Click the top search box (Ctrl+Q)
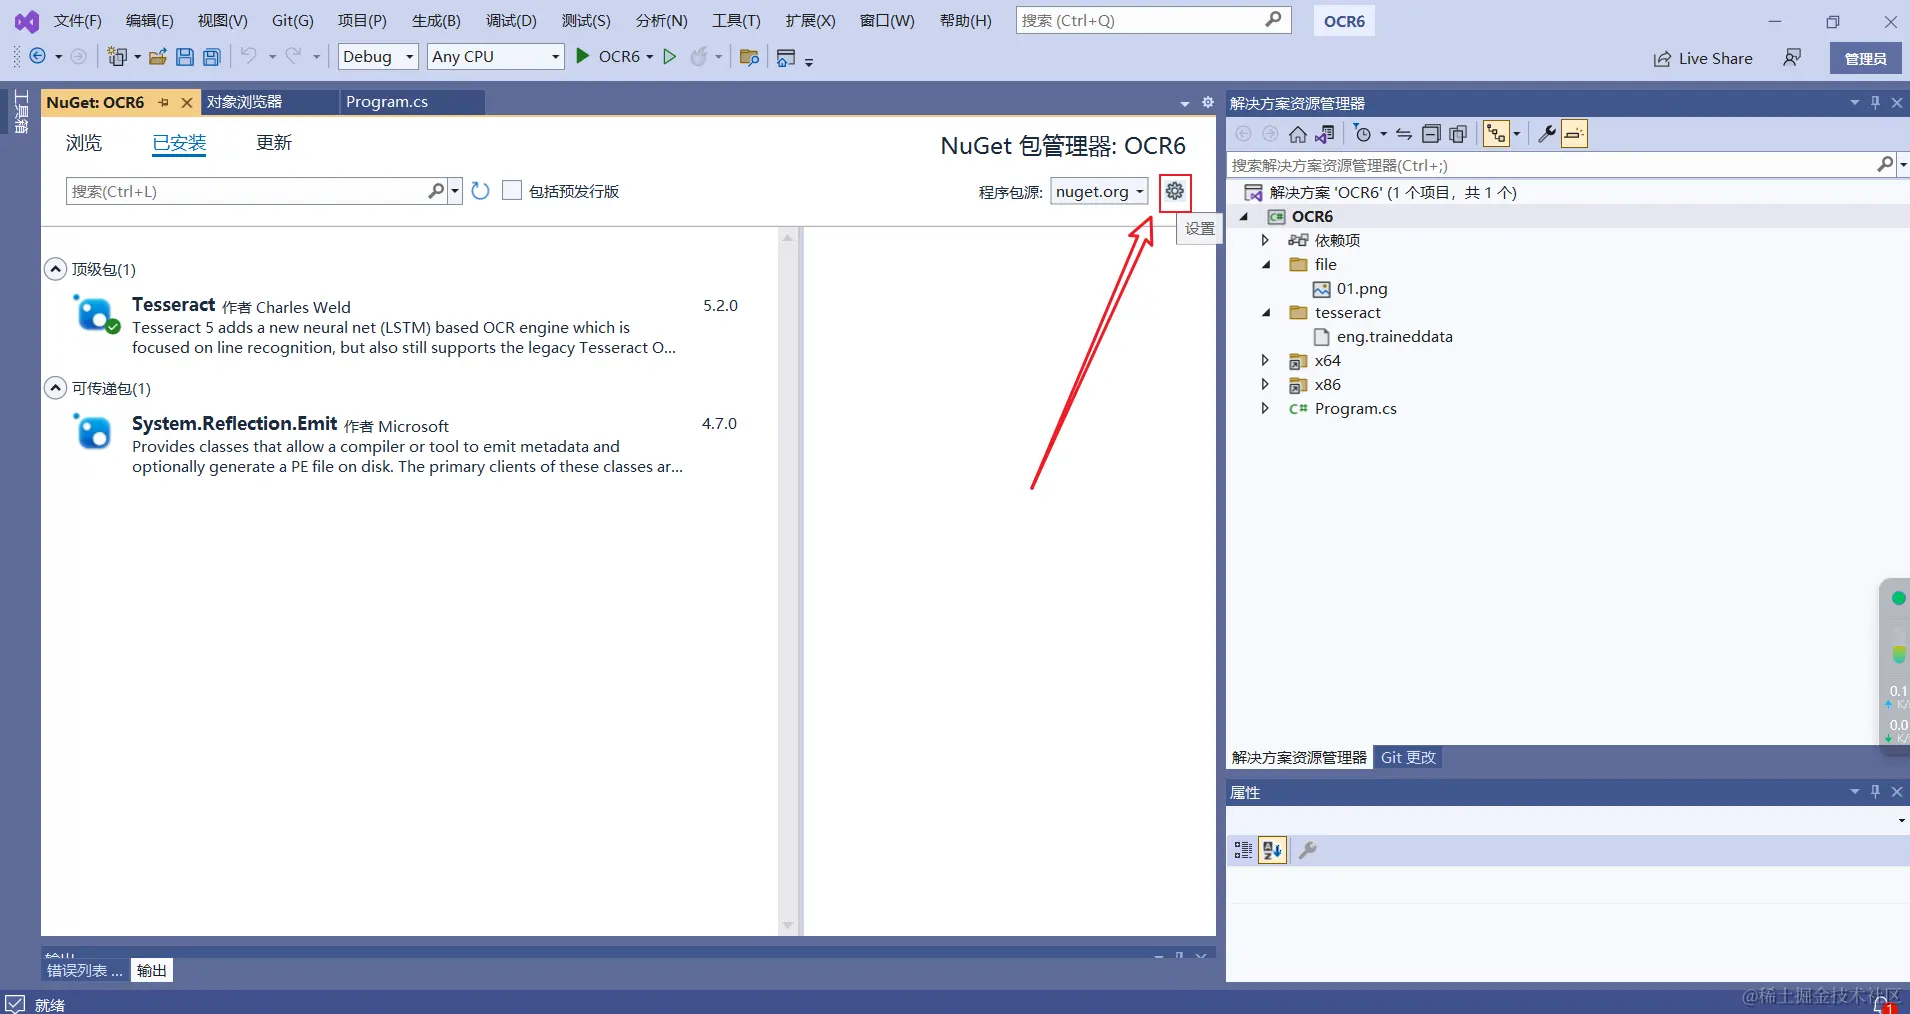Viewport: 1910px width, 1014px height. point(1153,20)
